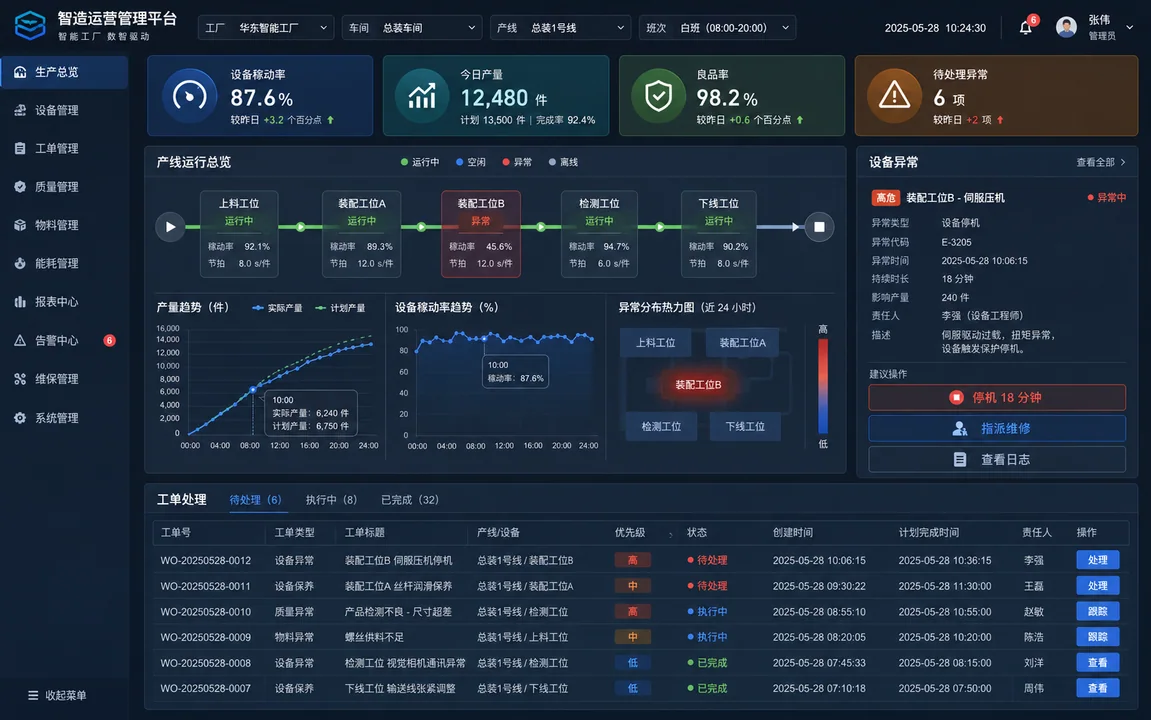The image size is (1151, 720).
Task: Click the 高危 tag in anomaly panel
Action: 885,197
